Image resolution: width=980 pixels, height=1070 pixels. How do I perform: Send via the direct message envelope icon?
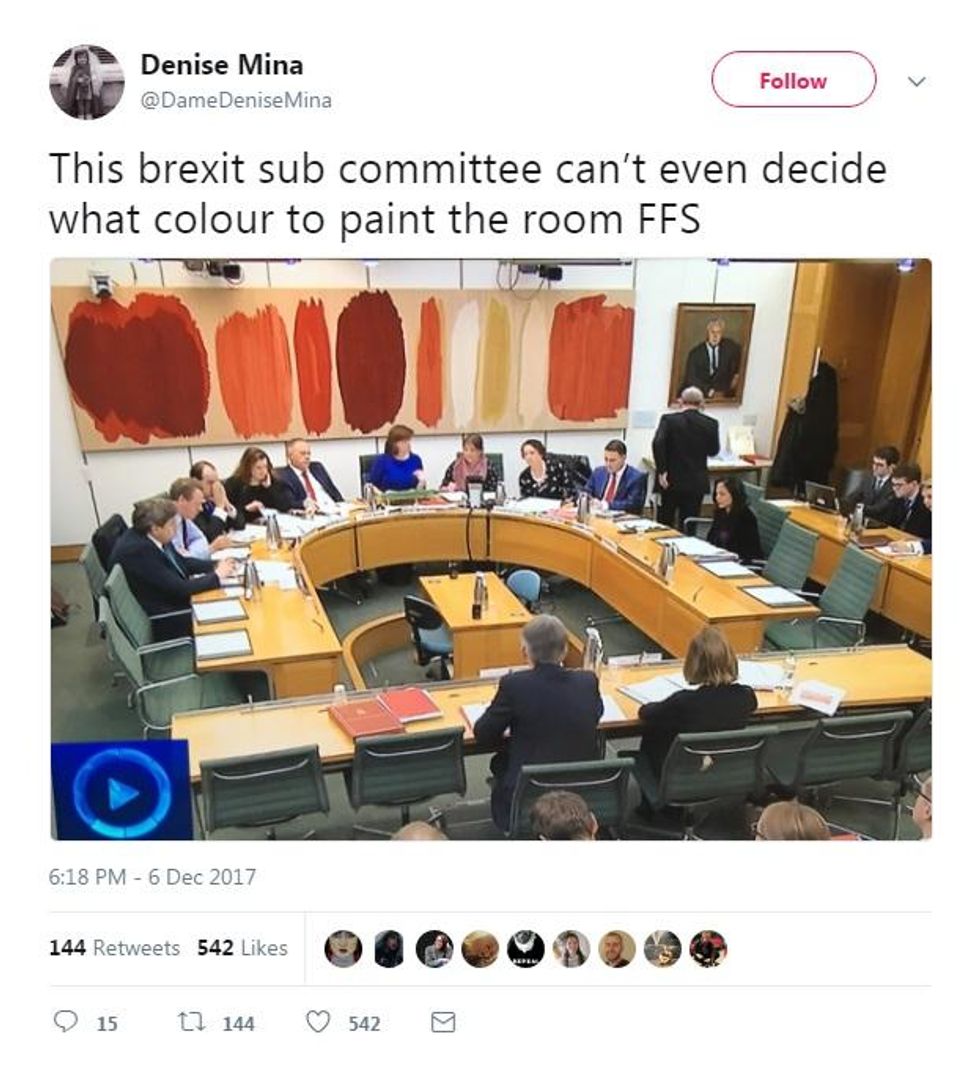pos(444,1022)
